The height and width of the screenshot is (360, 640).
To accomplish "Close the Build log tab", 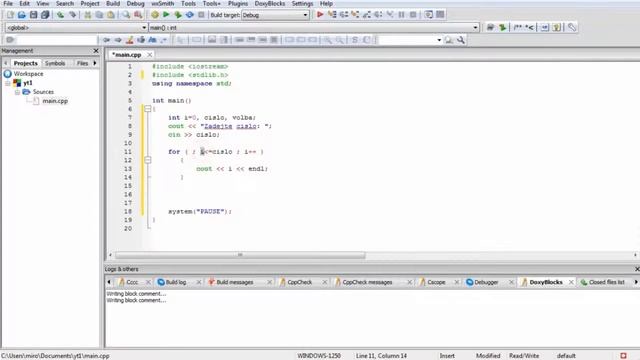I will pos(199,282).
